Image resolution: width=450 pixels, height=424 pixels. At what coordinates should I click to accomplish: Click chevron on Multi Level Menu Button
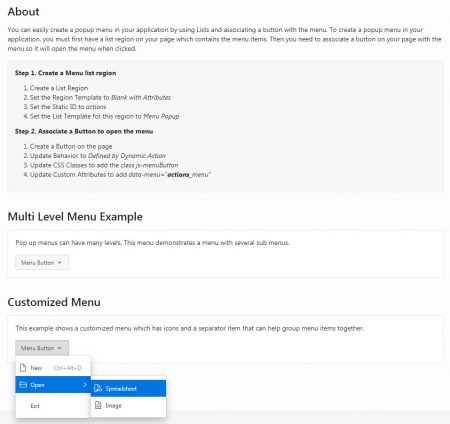[59, 262]
